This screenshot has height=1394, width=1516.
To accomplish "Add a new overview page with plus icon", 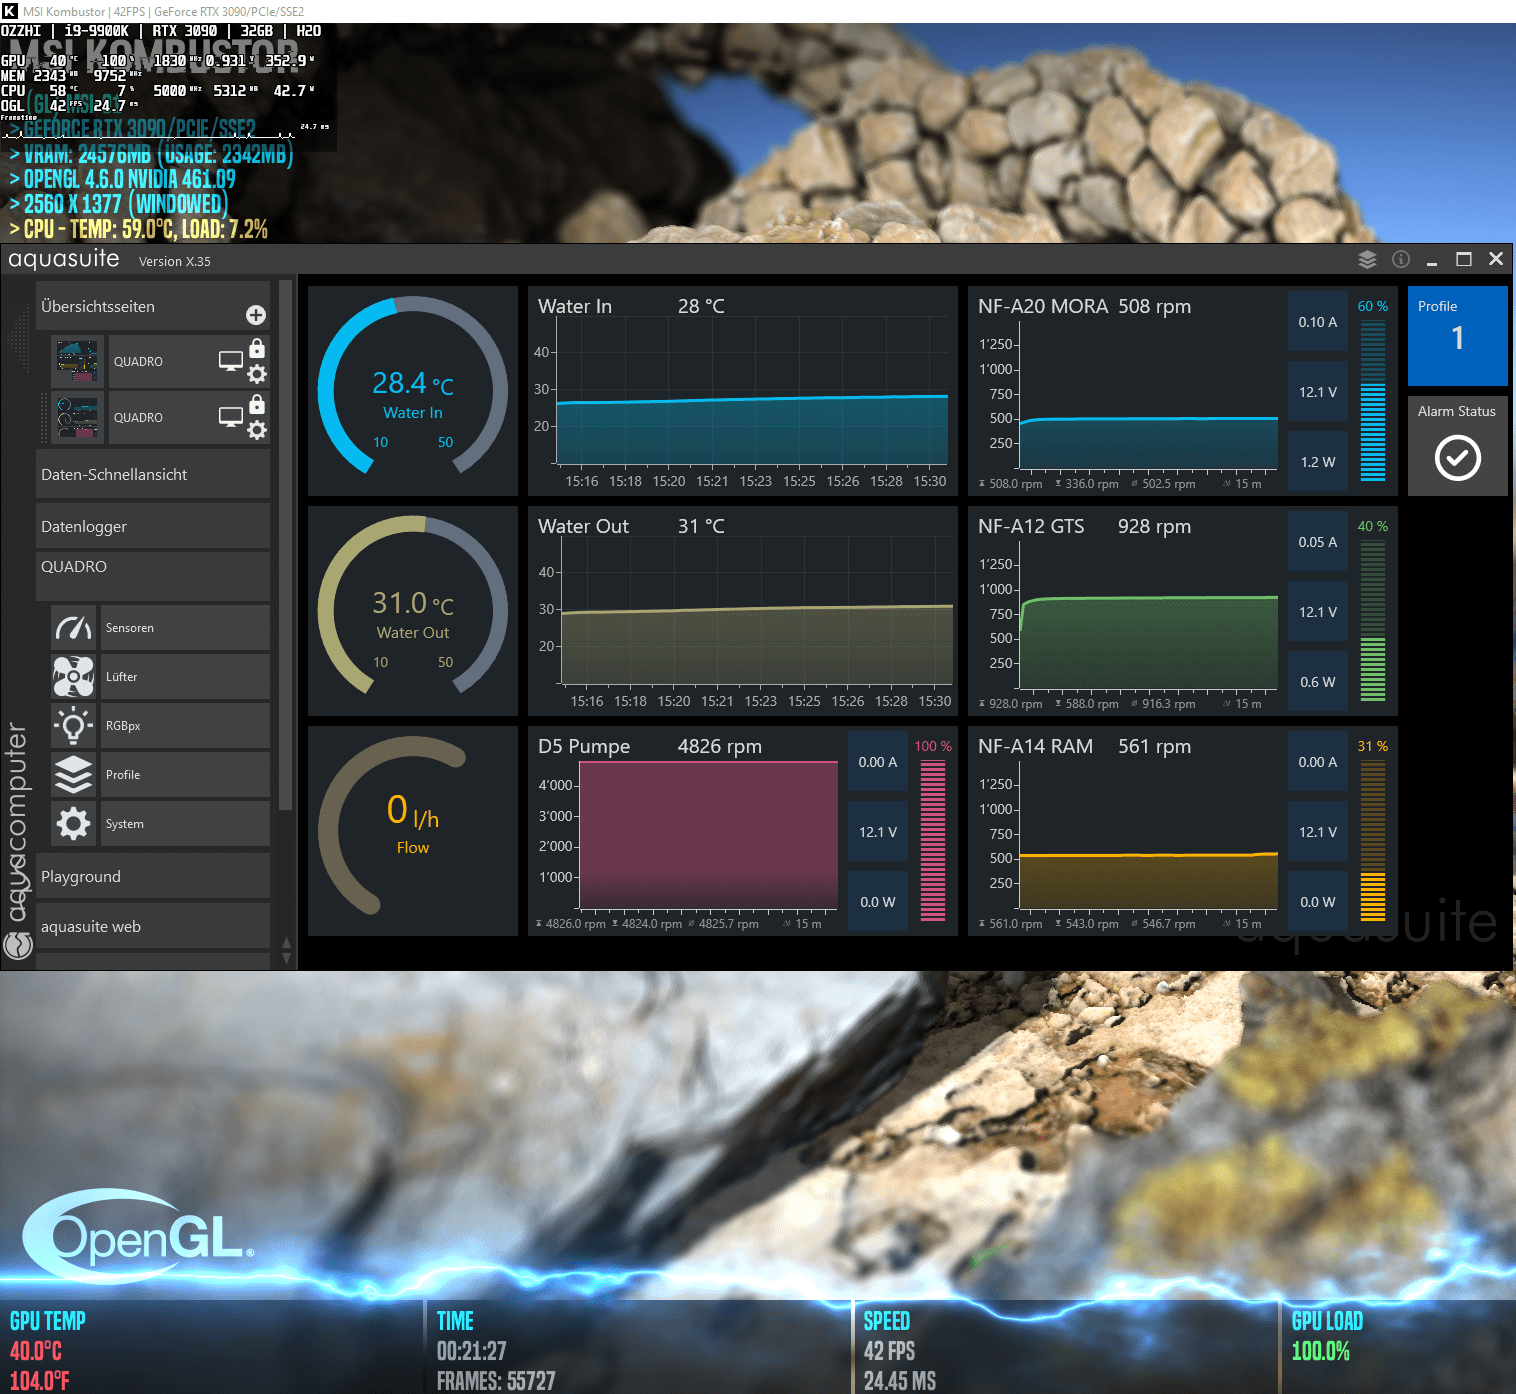I will coord(256,315).
